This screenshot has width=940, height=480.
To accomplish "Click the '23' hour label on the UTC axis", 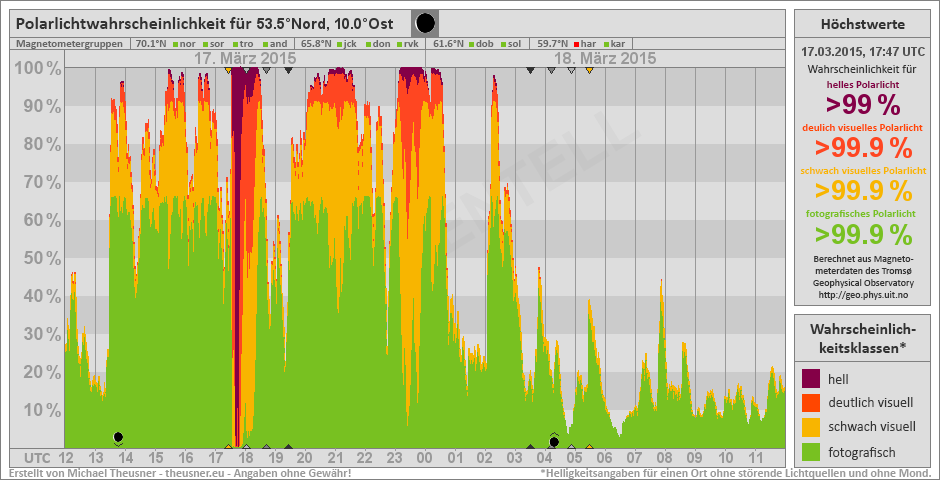I will [395, 460].
